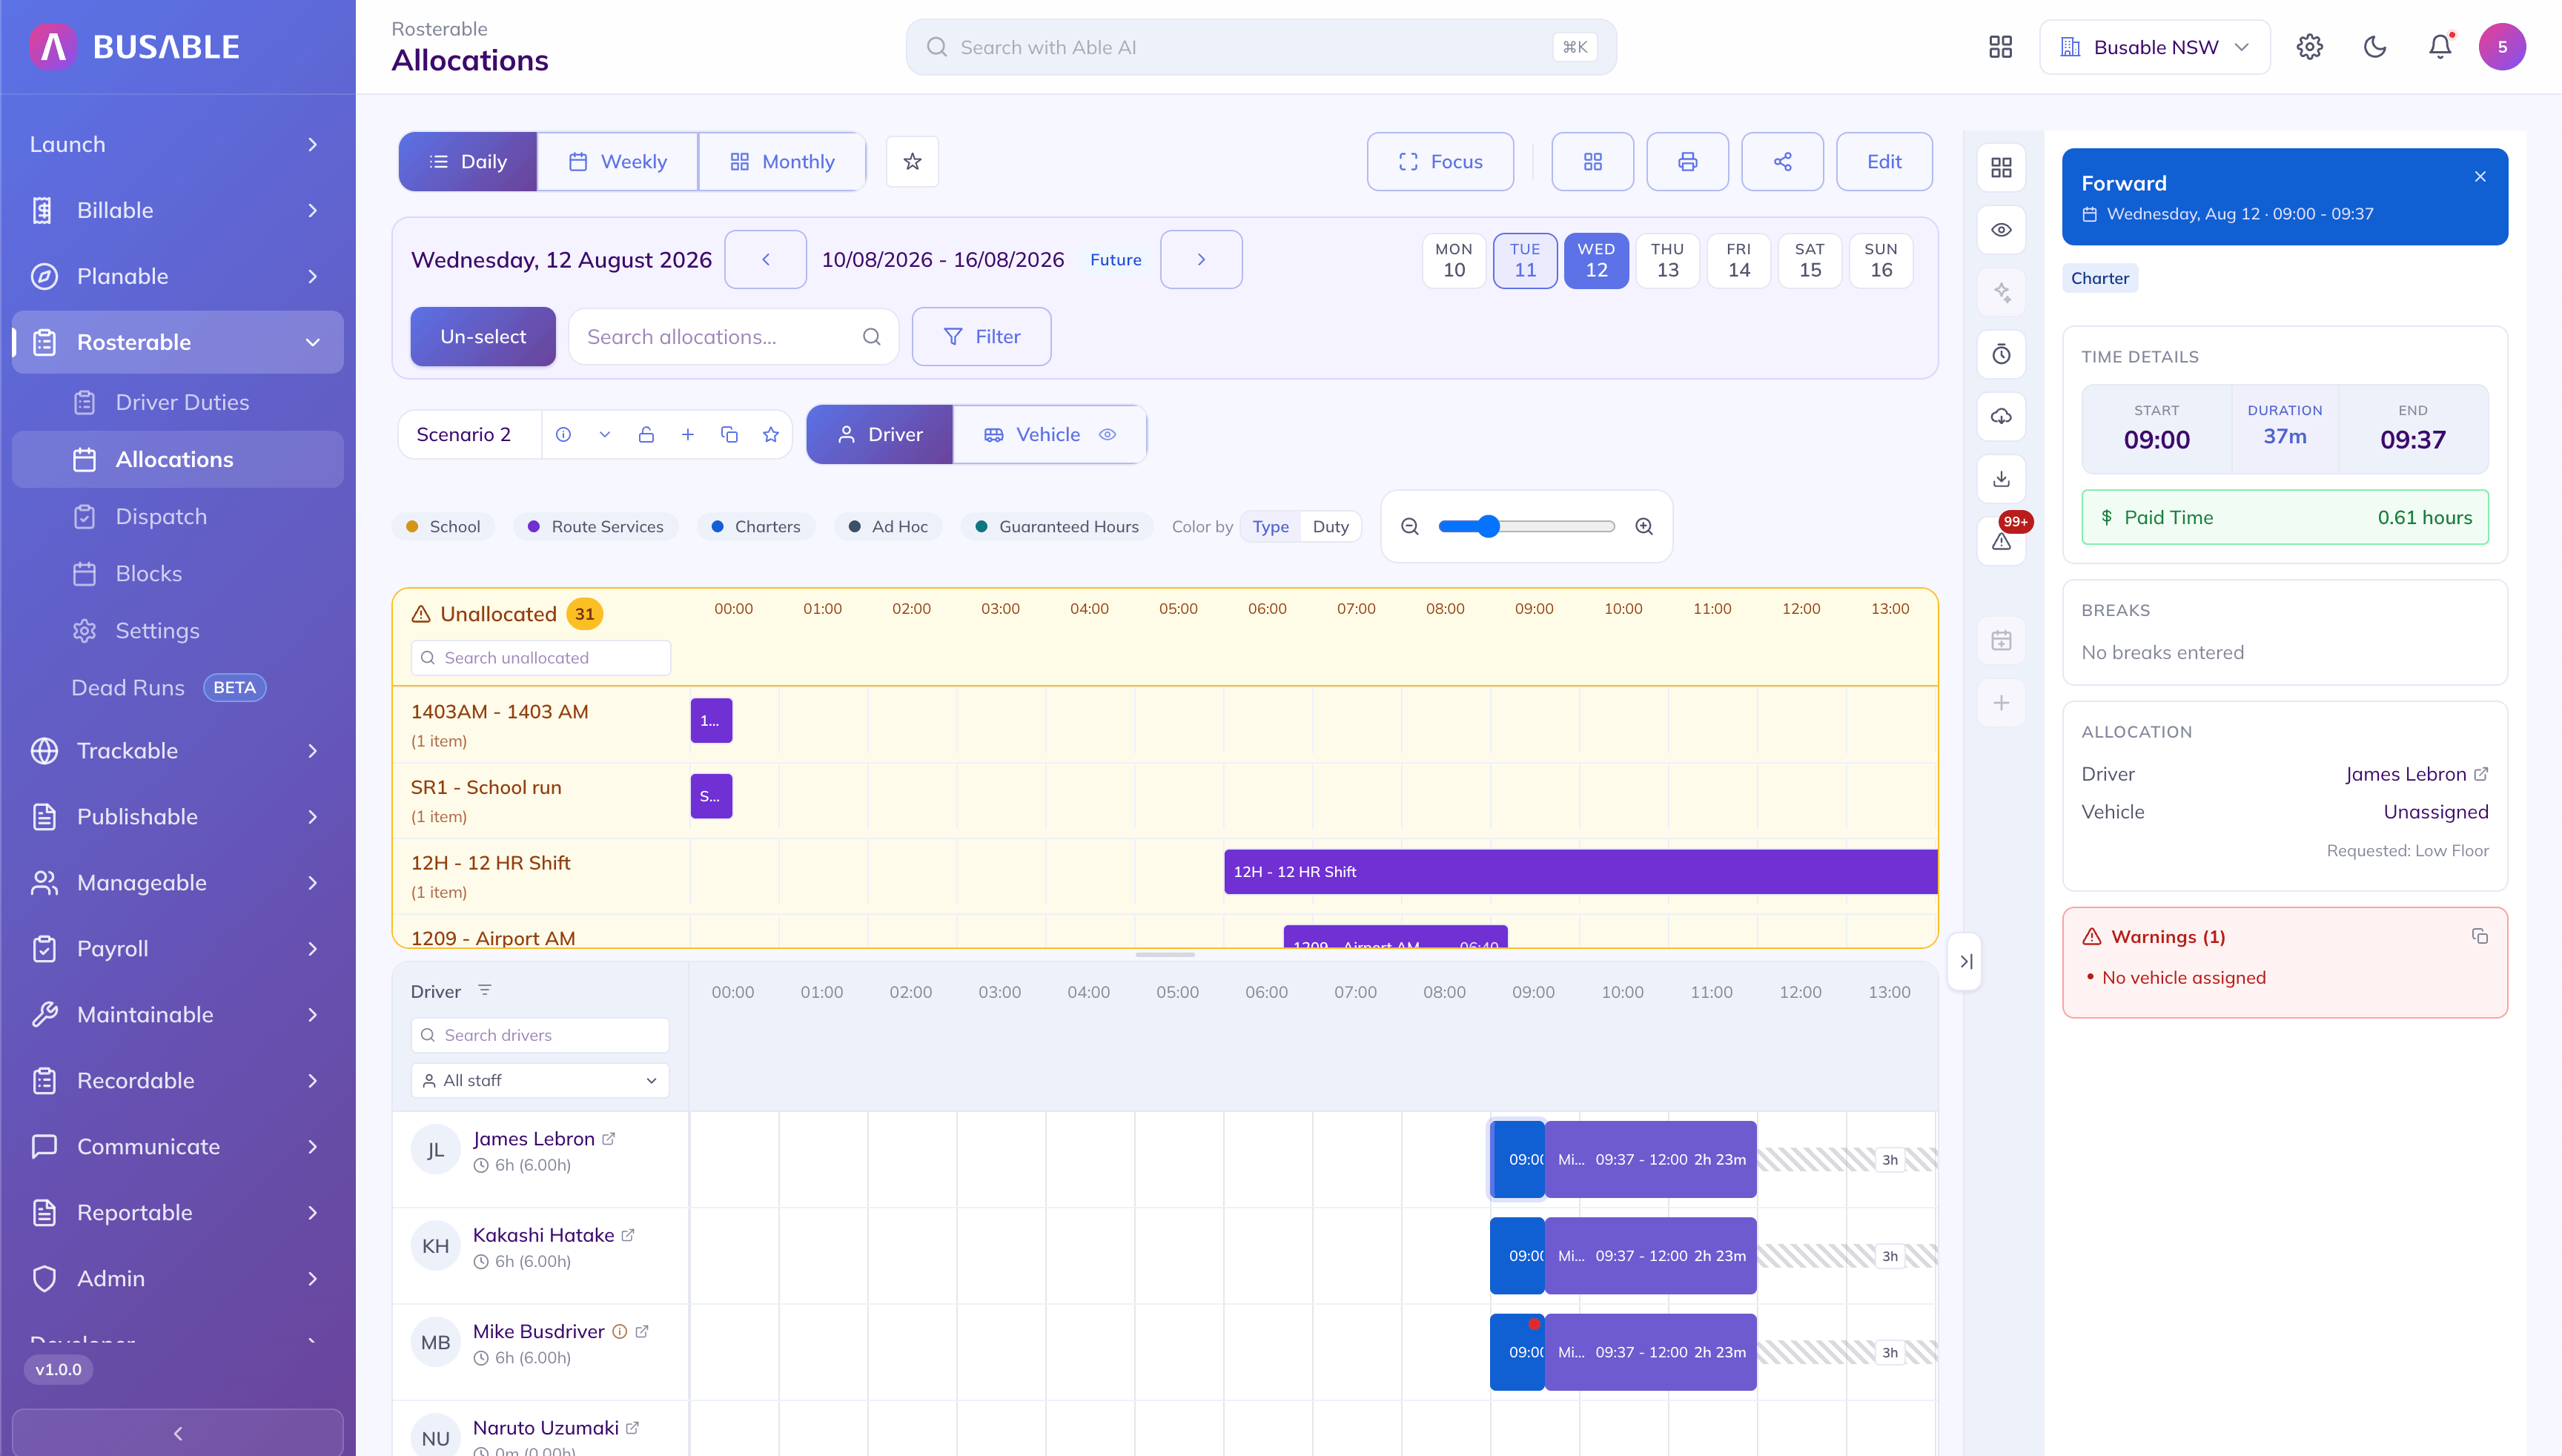This screenshot has height=1456, width=2562.
Task: Toggle dark mode moon icon
Action: (2375, 47)
